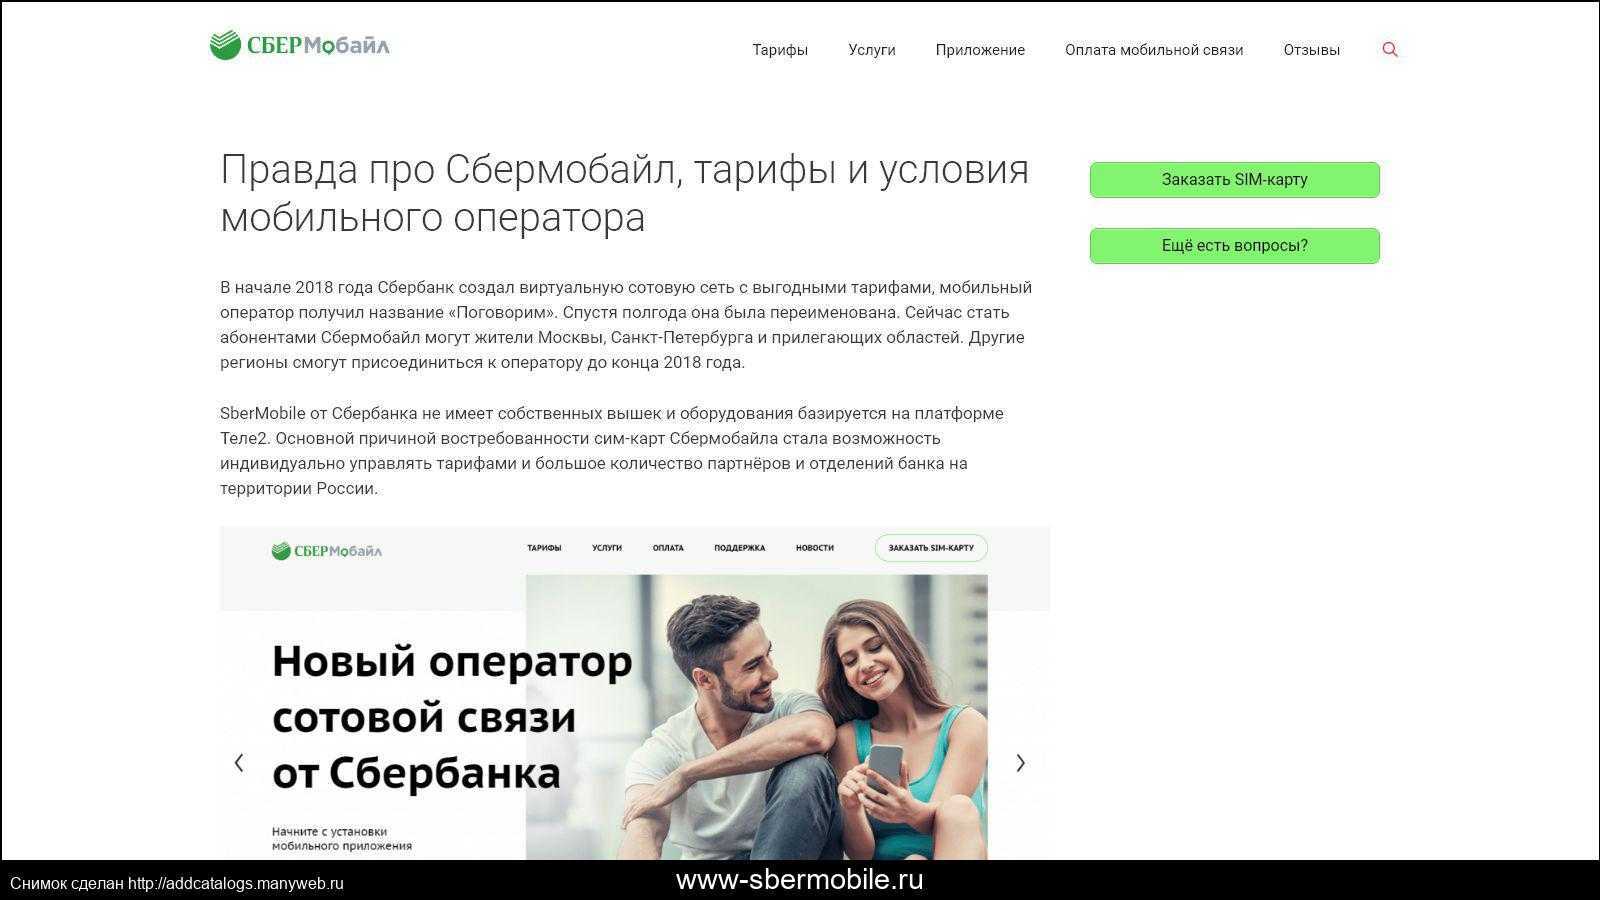Open the Отзывы menu item
The height and width of the screenshot is (900, 1600).
[x=1312, y=50]
